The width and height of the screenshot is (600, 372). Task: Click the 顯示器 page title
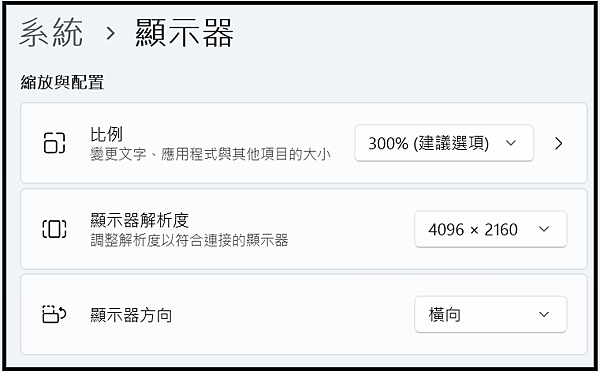[184, 33]
